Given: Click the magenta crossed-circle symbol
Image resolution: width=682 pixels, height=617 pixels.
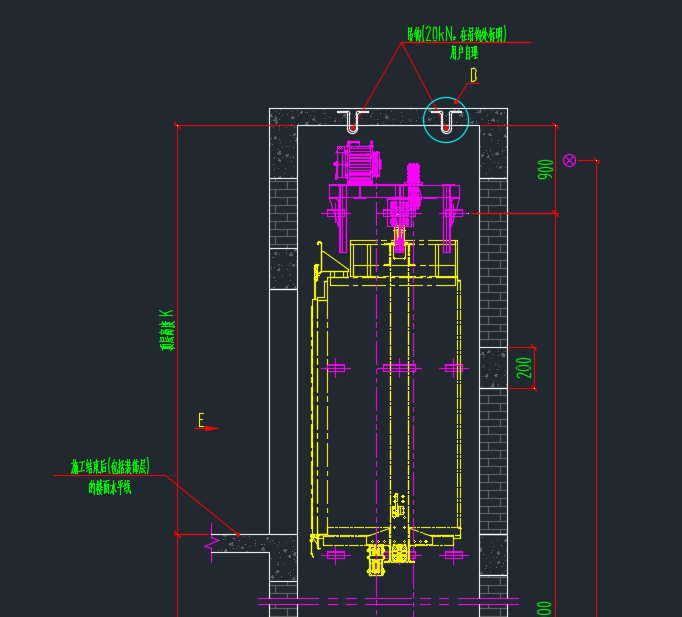Looking at the screenshot, I should pyautogui.click(x=569, y=160).
